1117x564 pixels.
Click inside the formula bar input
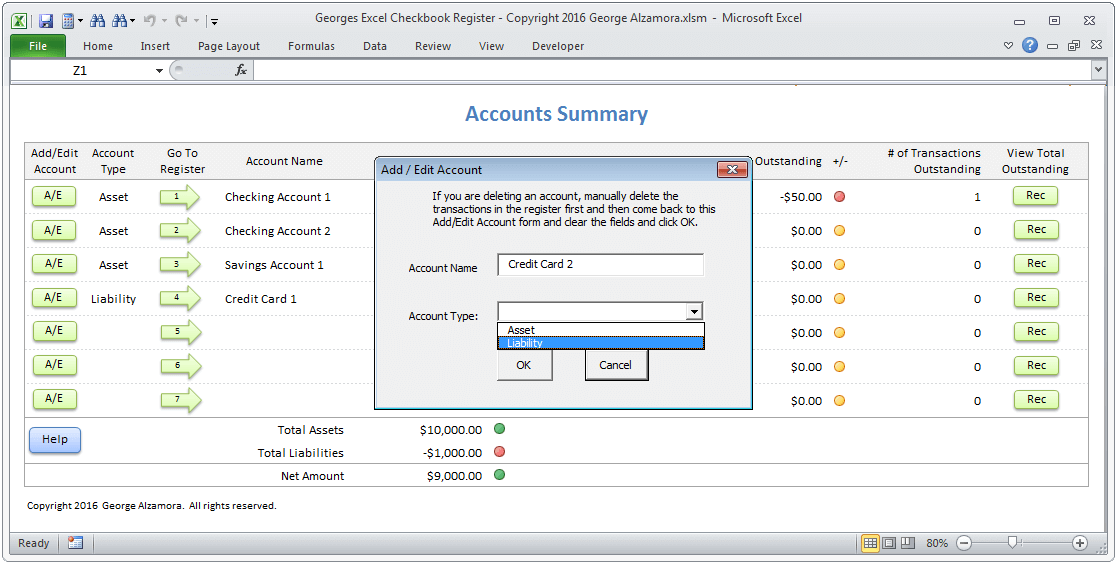672,70
